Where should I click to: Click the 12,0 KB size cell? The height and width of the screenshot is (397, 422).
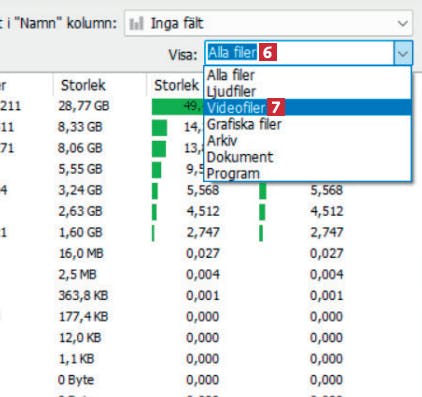(x=80, y=337)
